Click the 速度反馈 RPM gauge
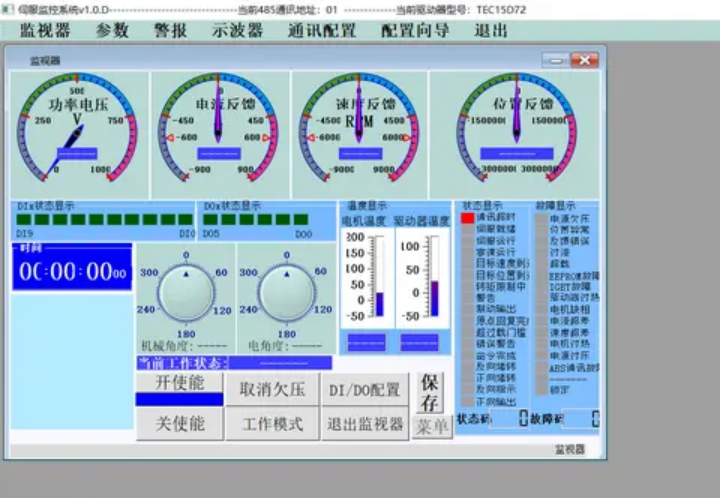720x498 pixels. click(358, 127)
